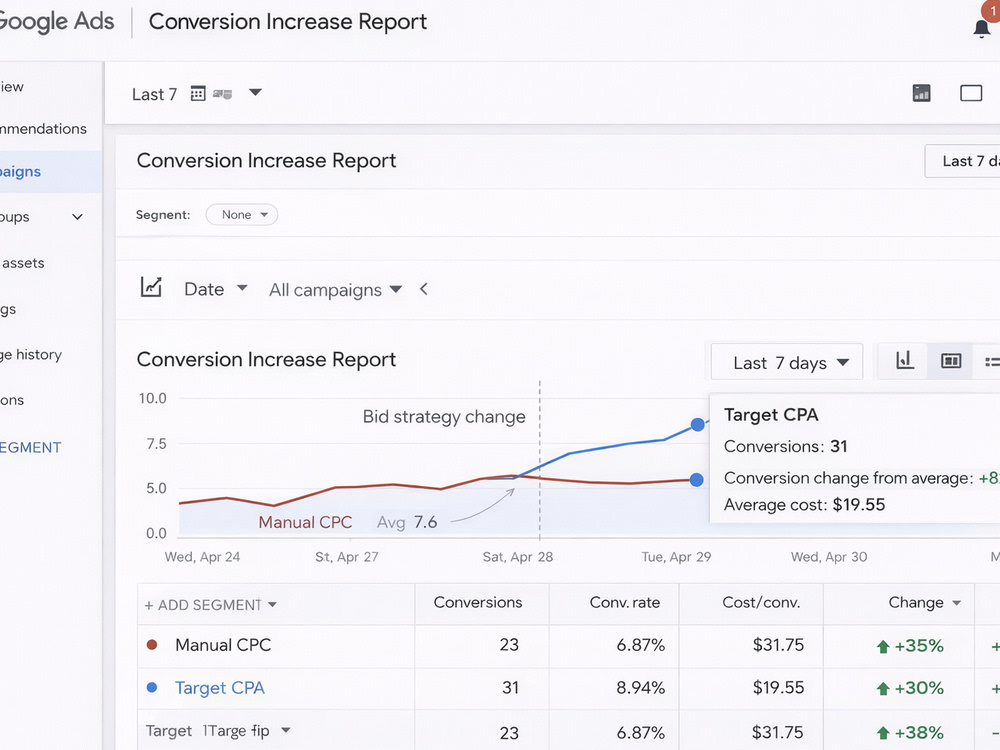Click the Target CPA data point on blue line
The image size is (1000, 750).
tap(698, 425)
